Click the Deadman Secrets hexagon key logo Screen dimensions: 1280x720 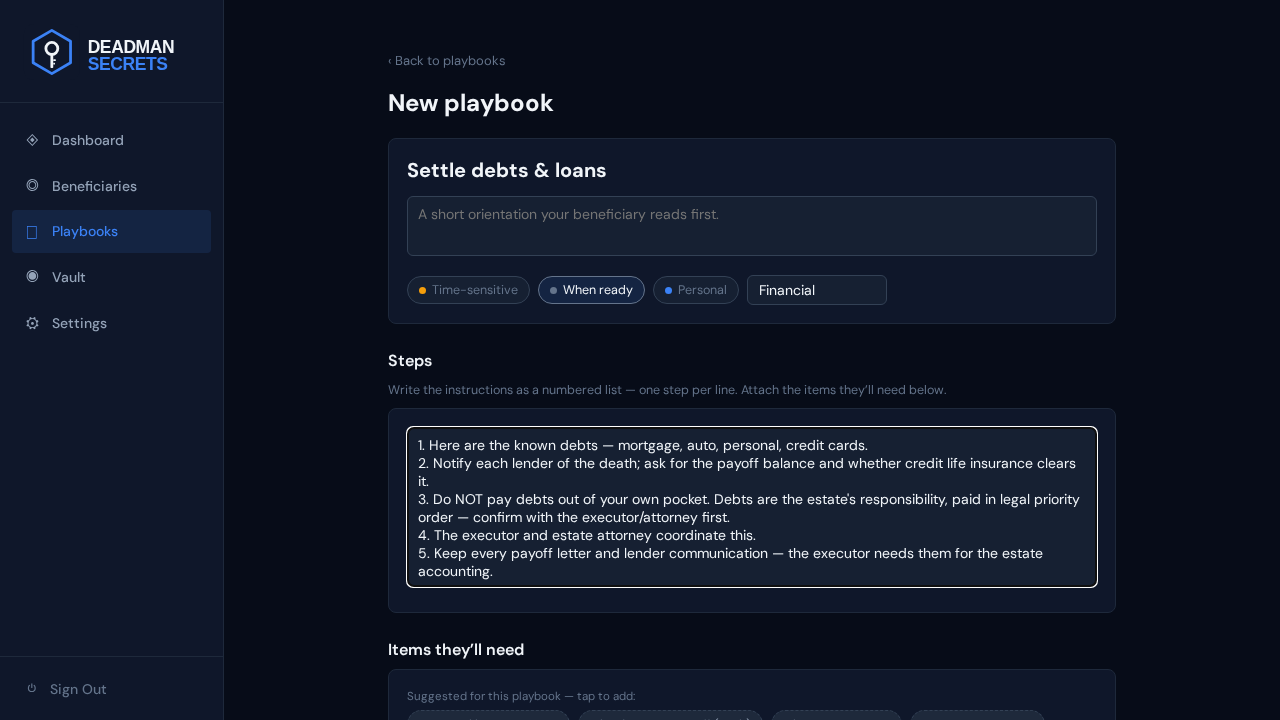pyautogui.click(x=52, y=52)
